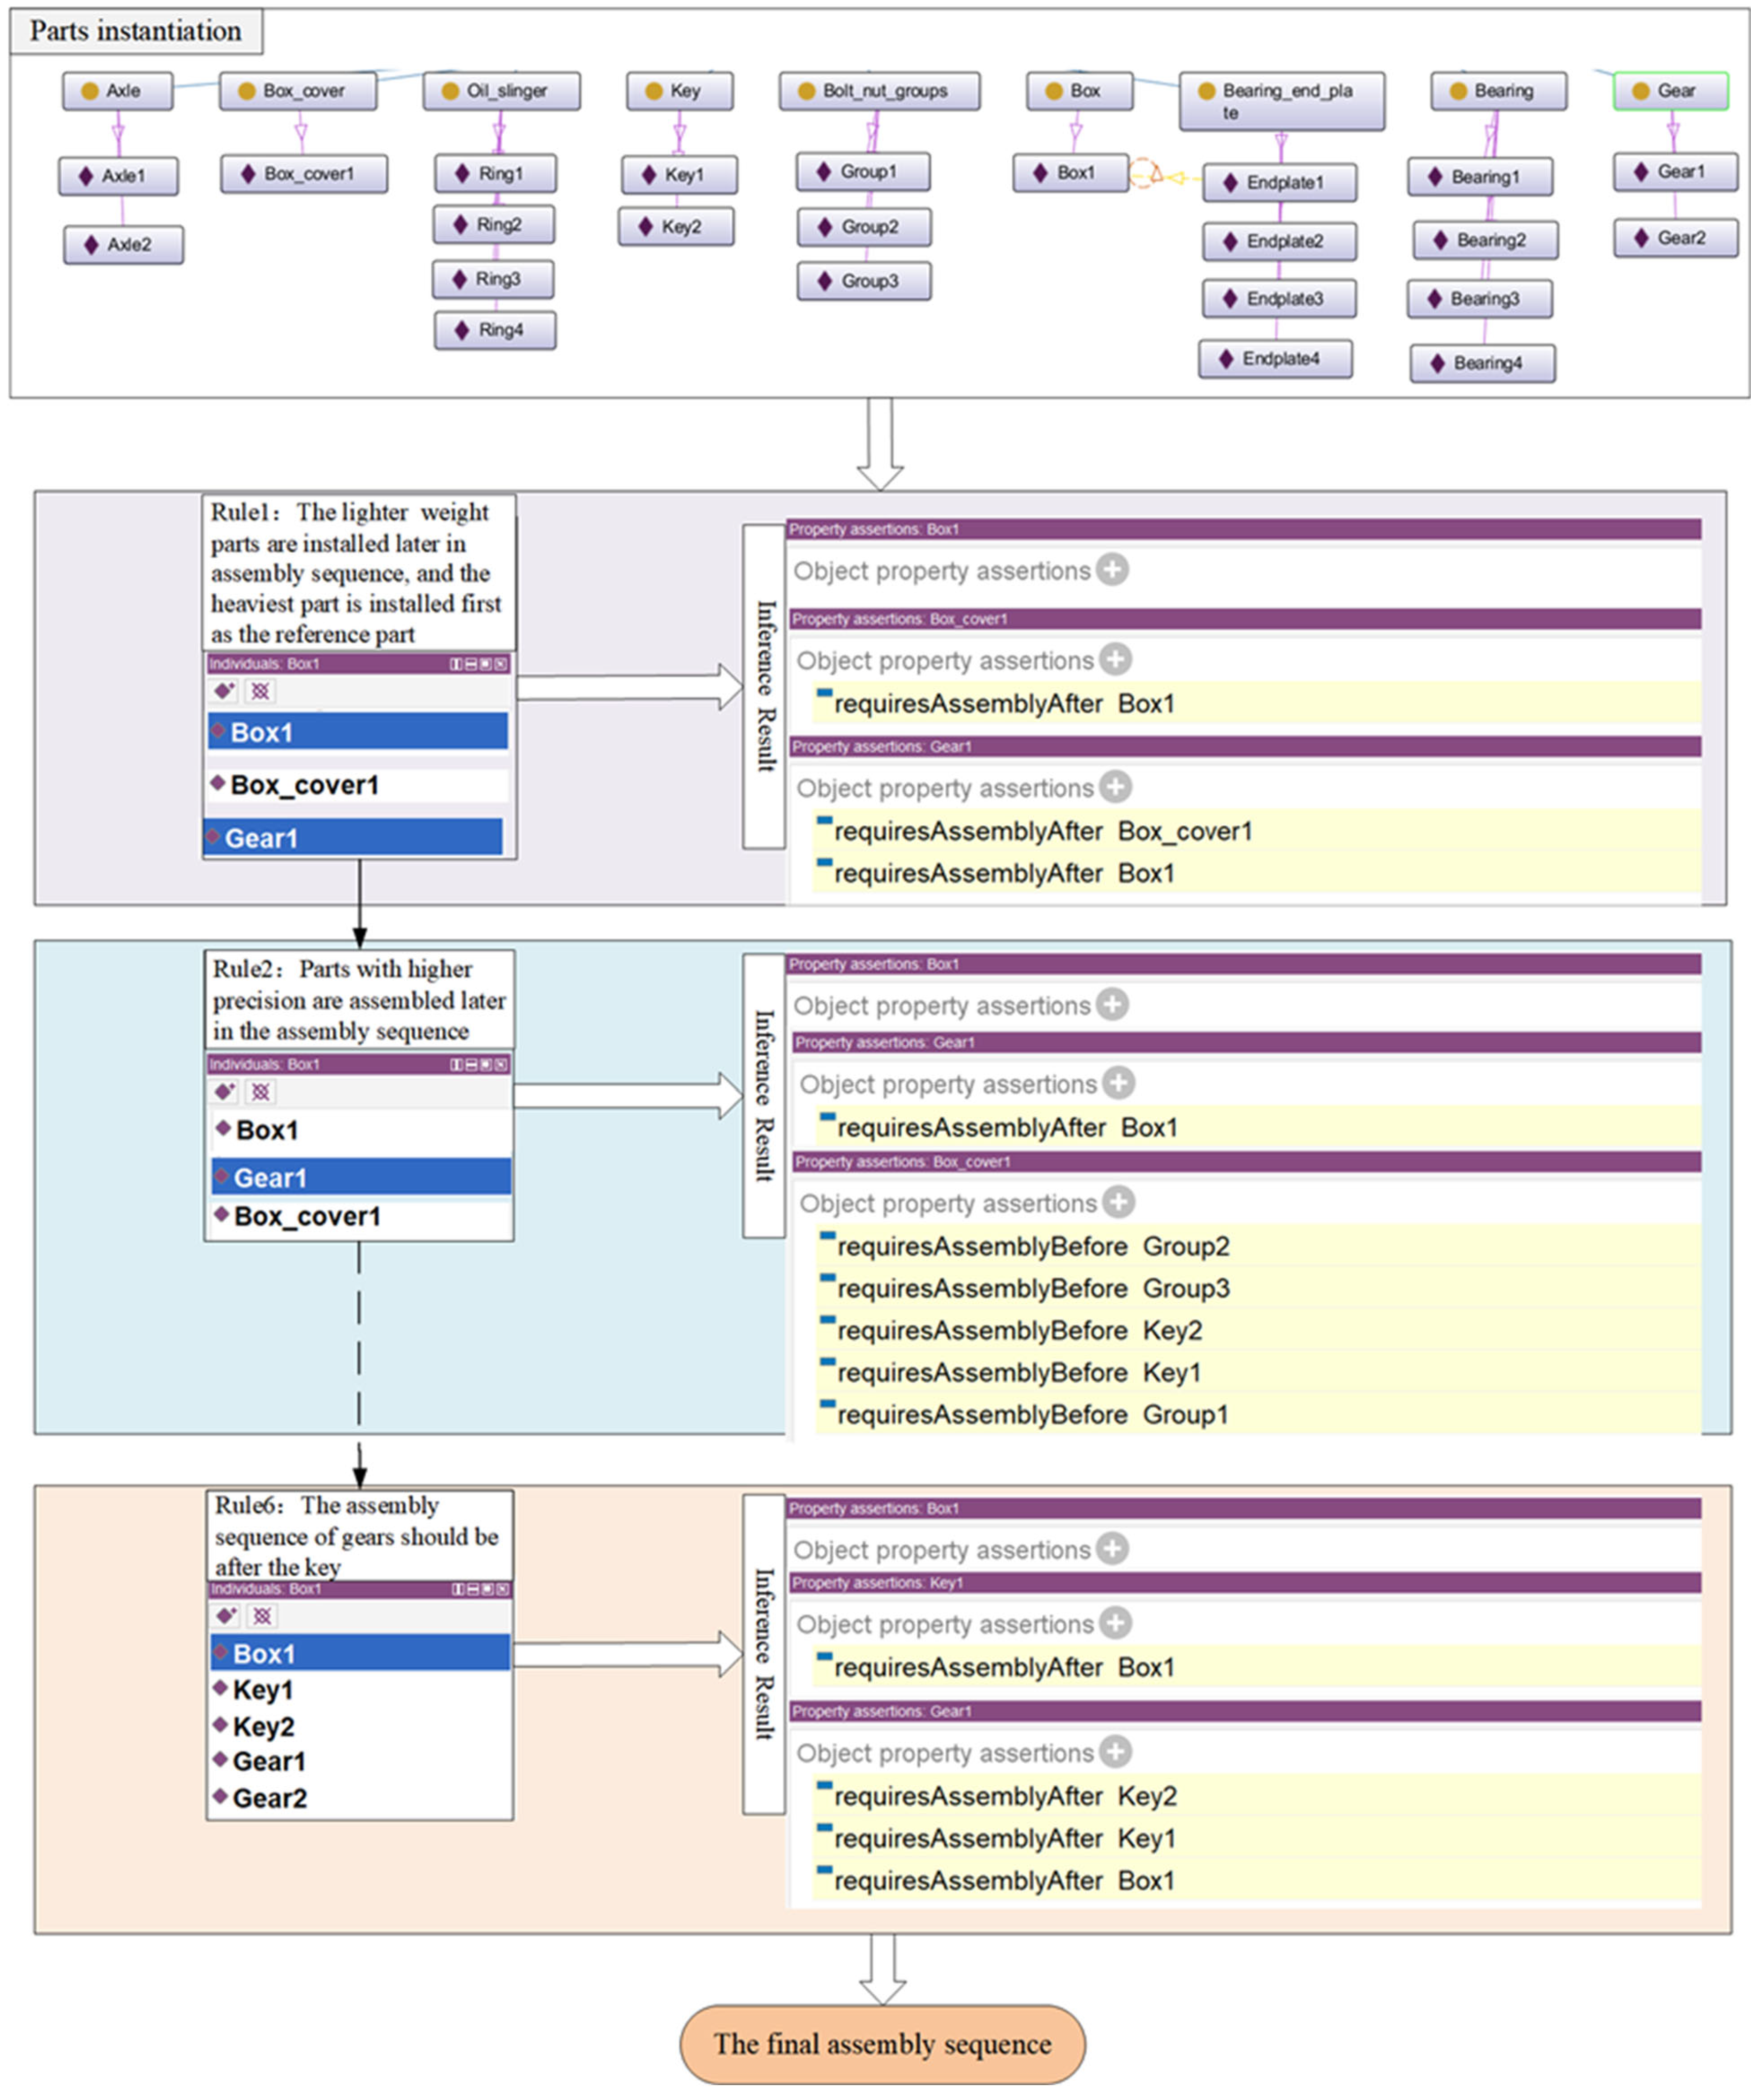Select Gear2 in Rule6 individuals list
The image size is (1751, 2100).
[x=269, y=1798]
